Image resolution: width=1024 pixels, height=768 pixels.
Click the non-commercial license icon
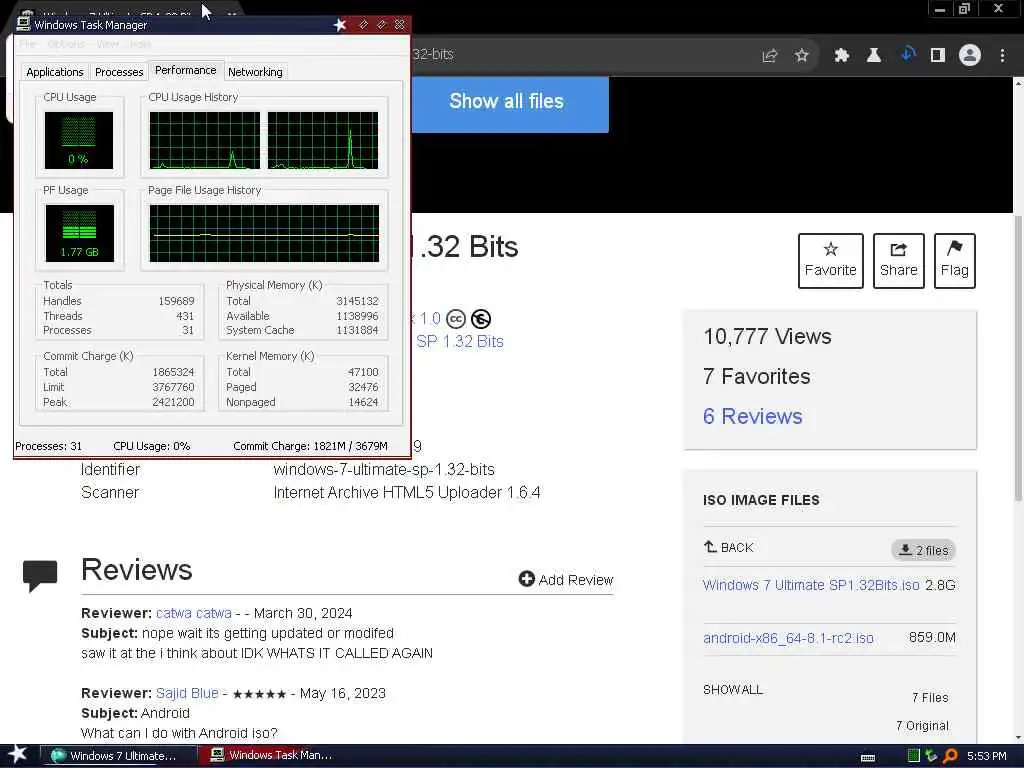coord(481,319)
